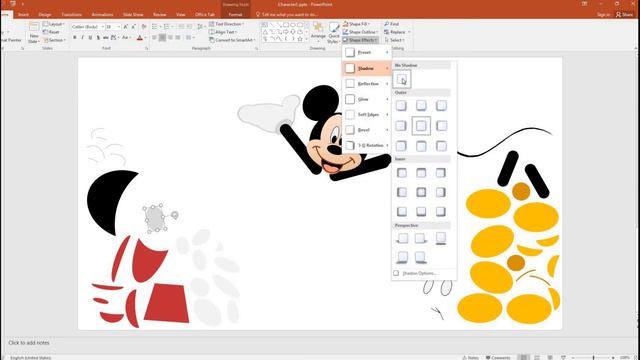Open the Layout dropdown
This screenshot has width=640, height=360.
[53, 24]
